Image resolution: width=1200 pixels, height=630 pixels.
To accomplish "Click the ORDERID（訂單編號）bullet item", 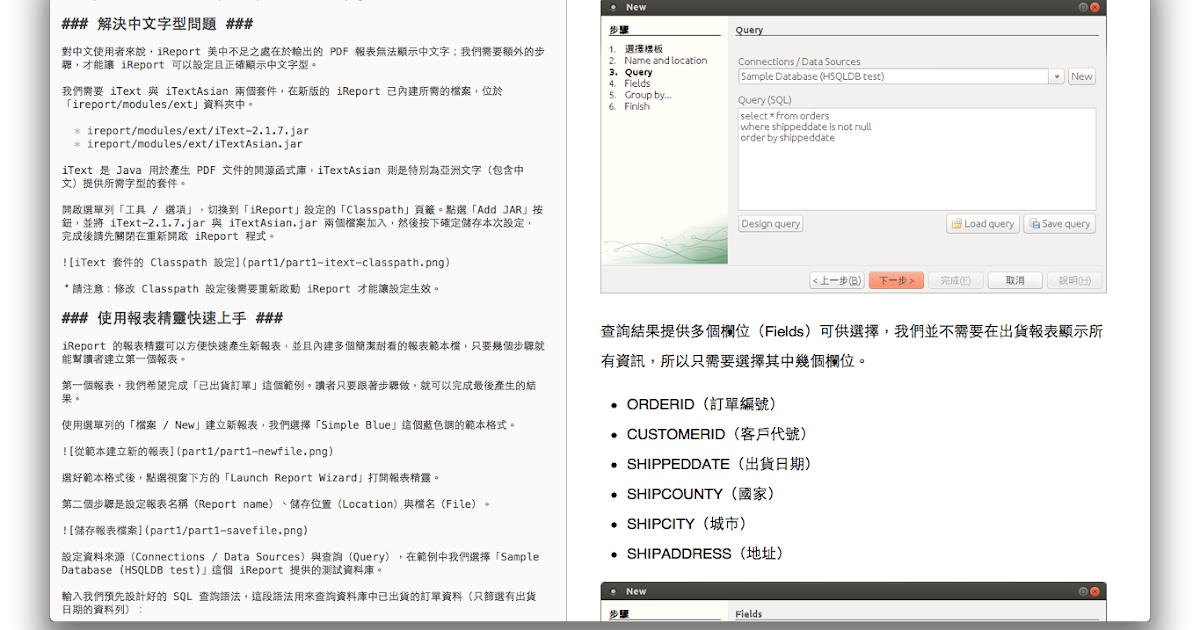I will (x=702, y=404).
